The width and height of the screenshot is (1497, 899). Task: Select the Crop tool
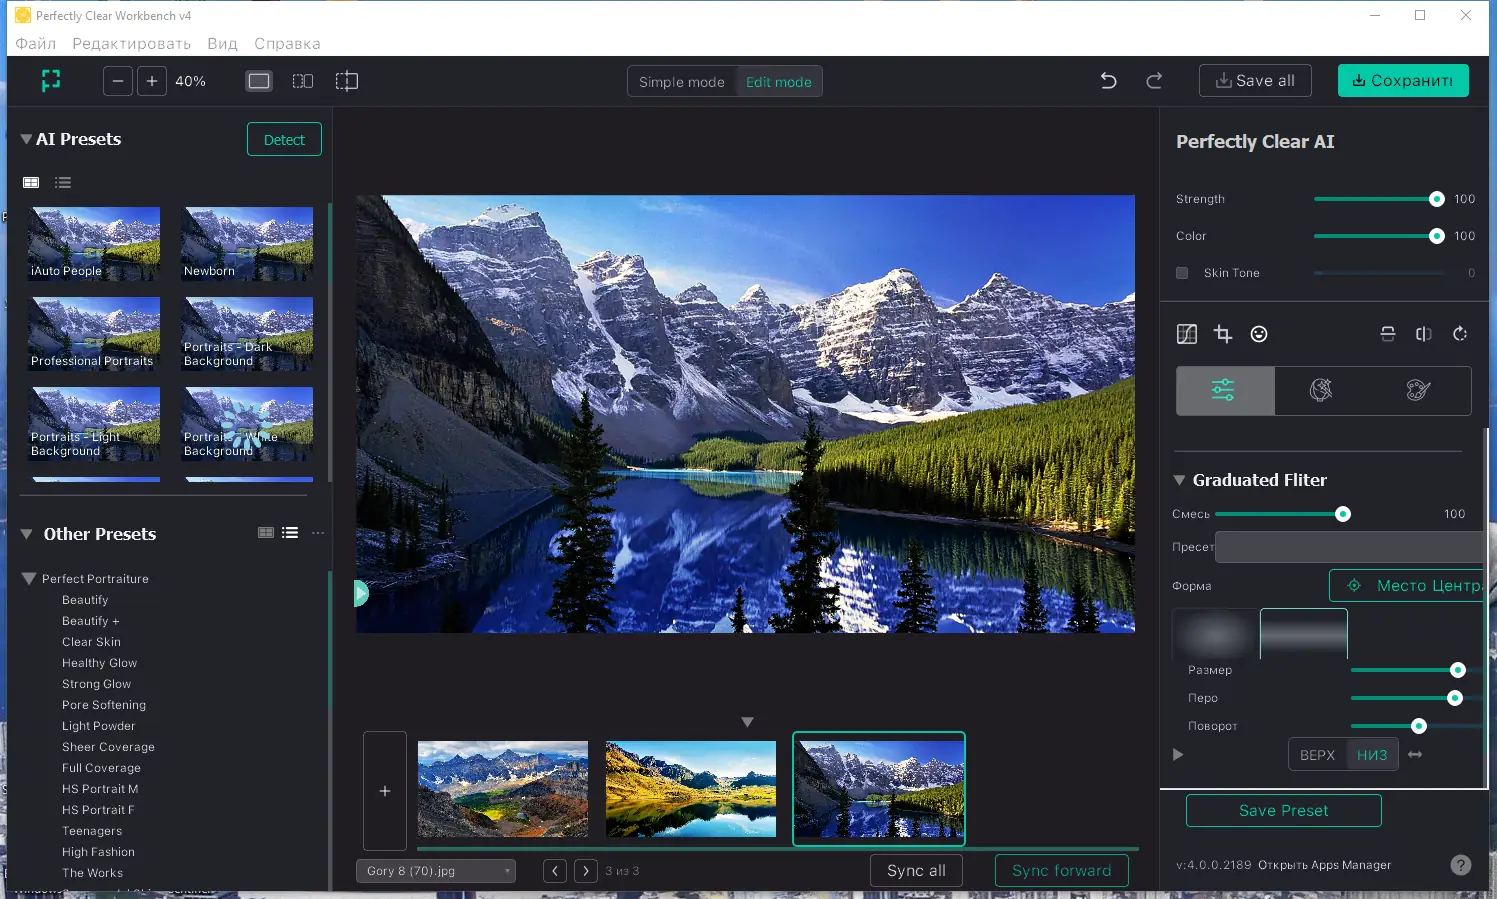[1223, 334]
